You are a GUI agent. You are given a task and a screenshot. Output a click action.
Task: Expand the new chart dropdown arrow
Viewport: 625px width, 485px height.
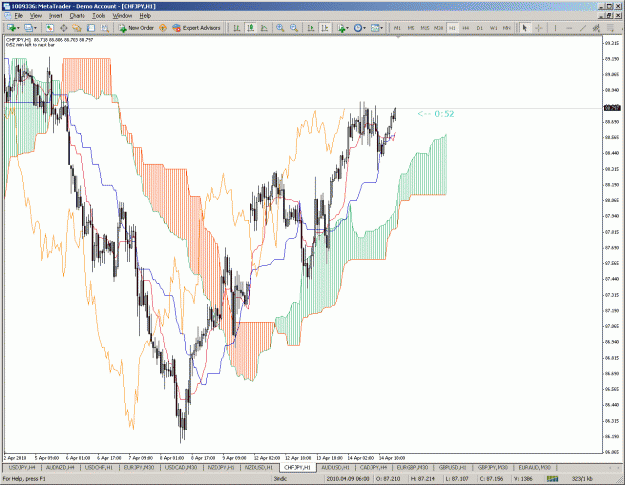click(x=18, y=28)
